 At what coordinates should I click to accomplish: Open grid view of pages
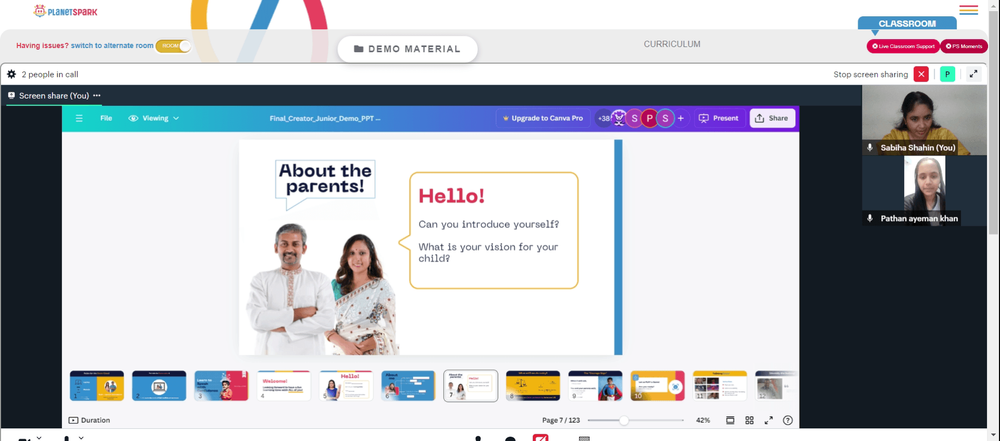tap(749, 420)
